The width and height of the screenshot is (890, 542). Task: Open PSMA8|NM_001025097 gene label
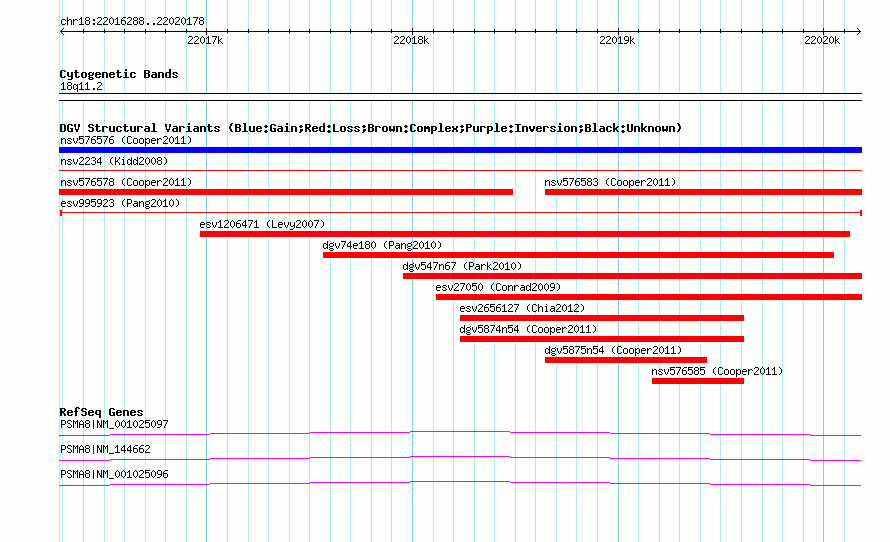tap(114, 425)
